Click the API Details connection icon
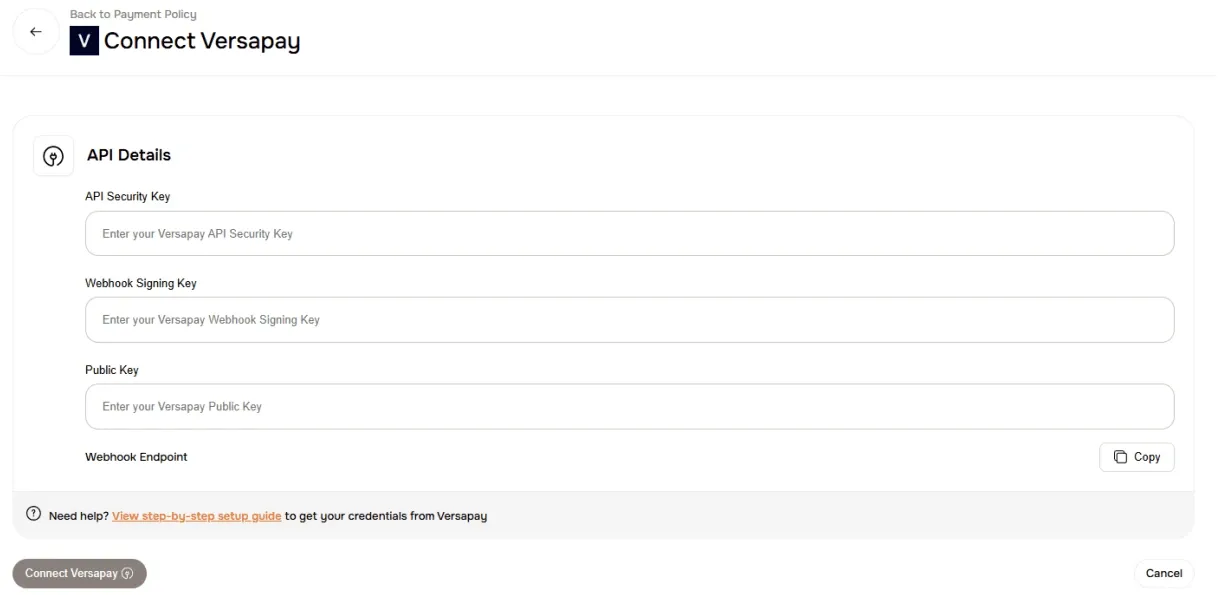The image size is (1218, 595). click(x=53, y=155)
